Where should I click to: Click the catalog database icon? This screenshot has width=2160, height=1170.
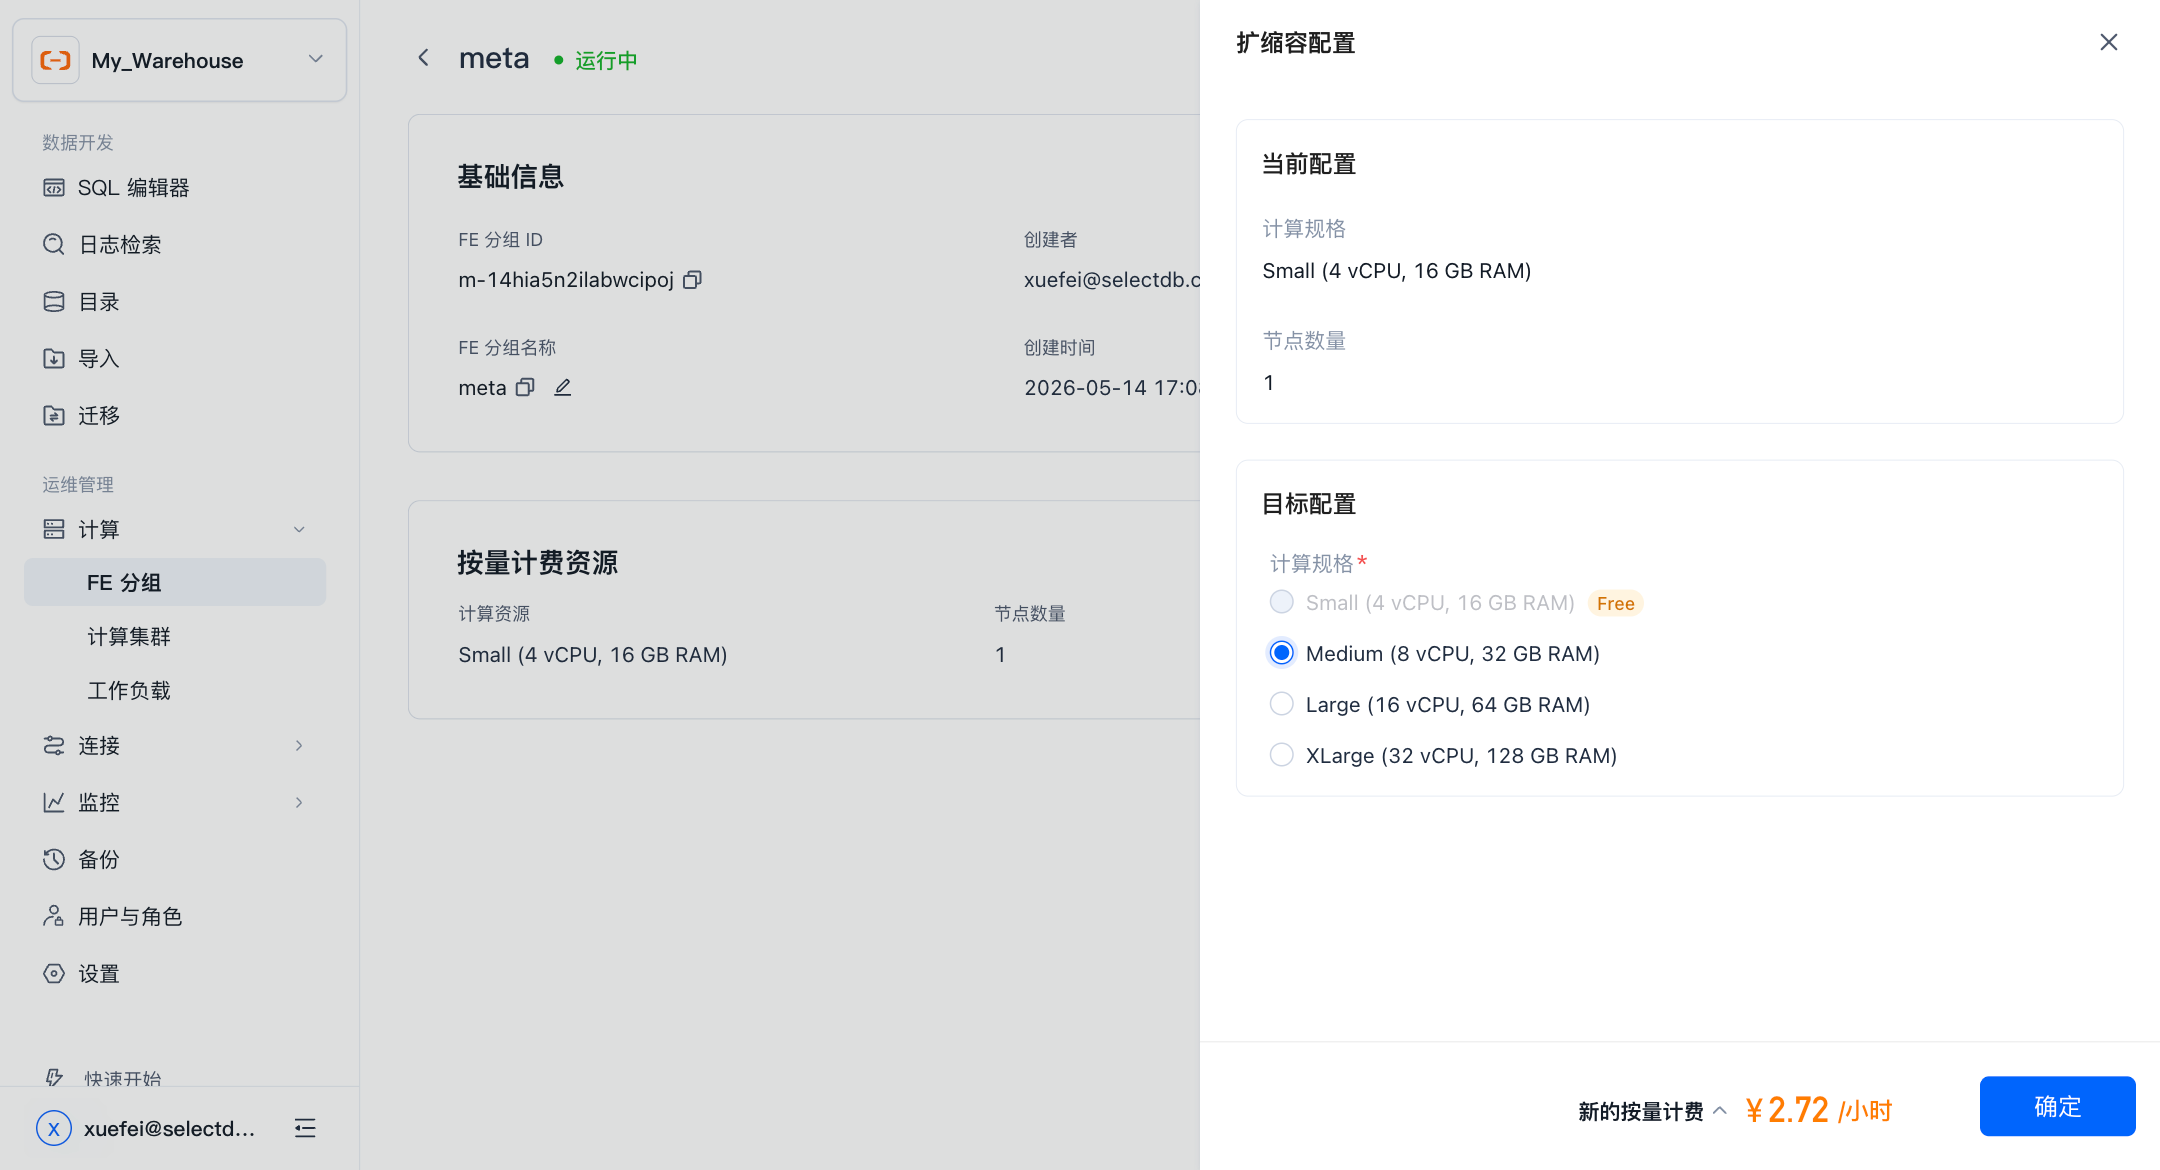(x=54, y=302)
